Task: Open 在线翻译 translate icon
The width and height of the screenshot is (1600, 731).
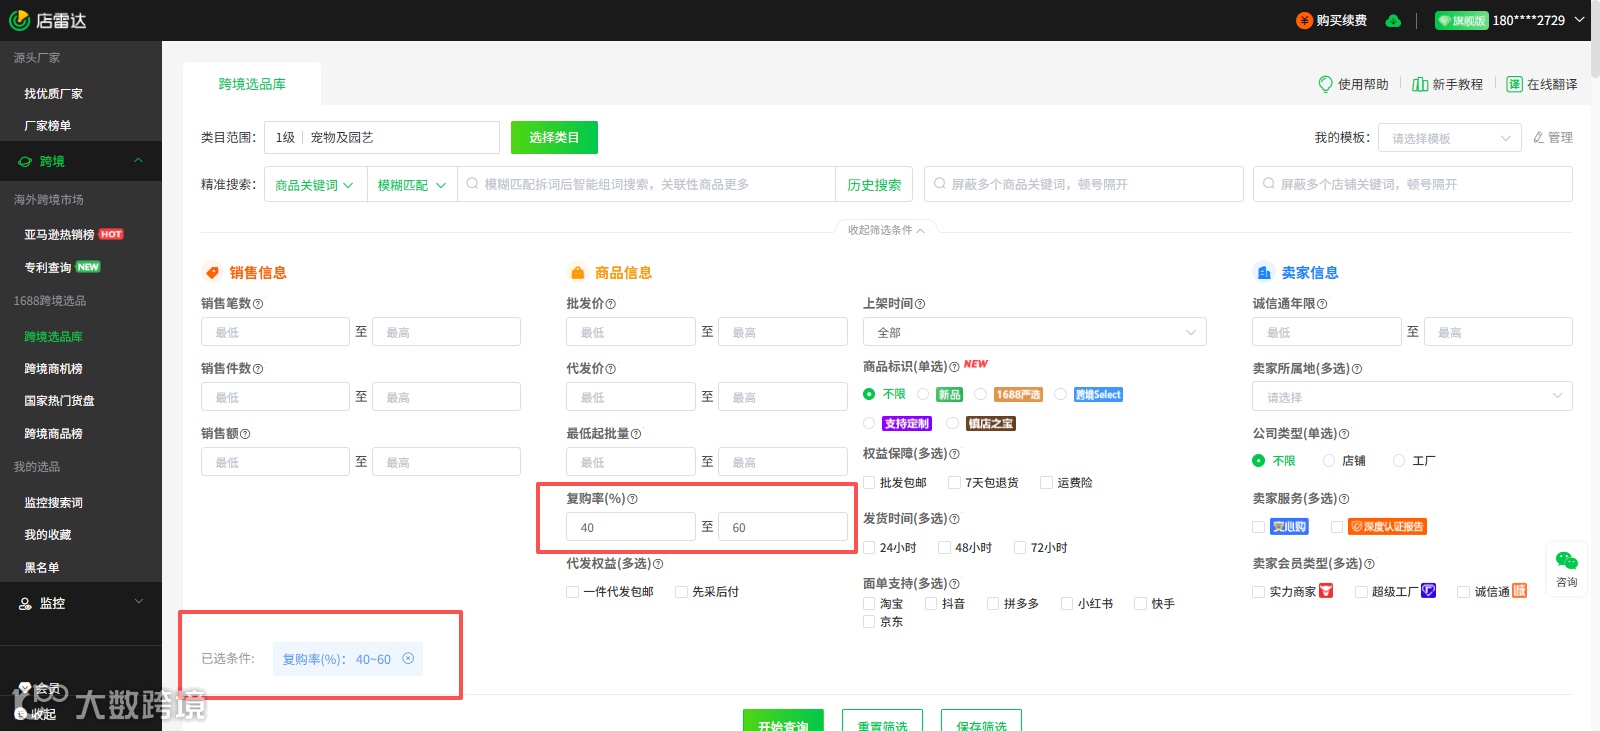Action: 1515,84
